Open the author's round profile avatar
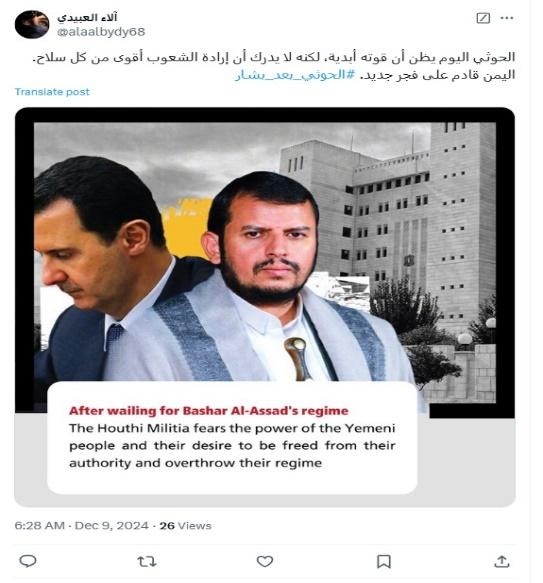This screenshot has width=543, height=583. (x=32, y=25)
